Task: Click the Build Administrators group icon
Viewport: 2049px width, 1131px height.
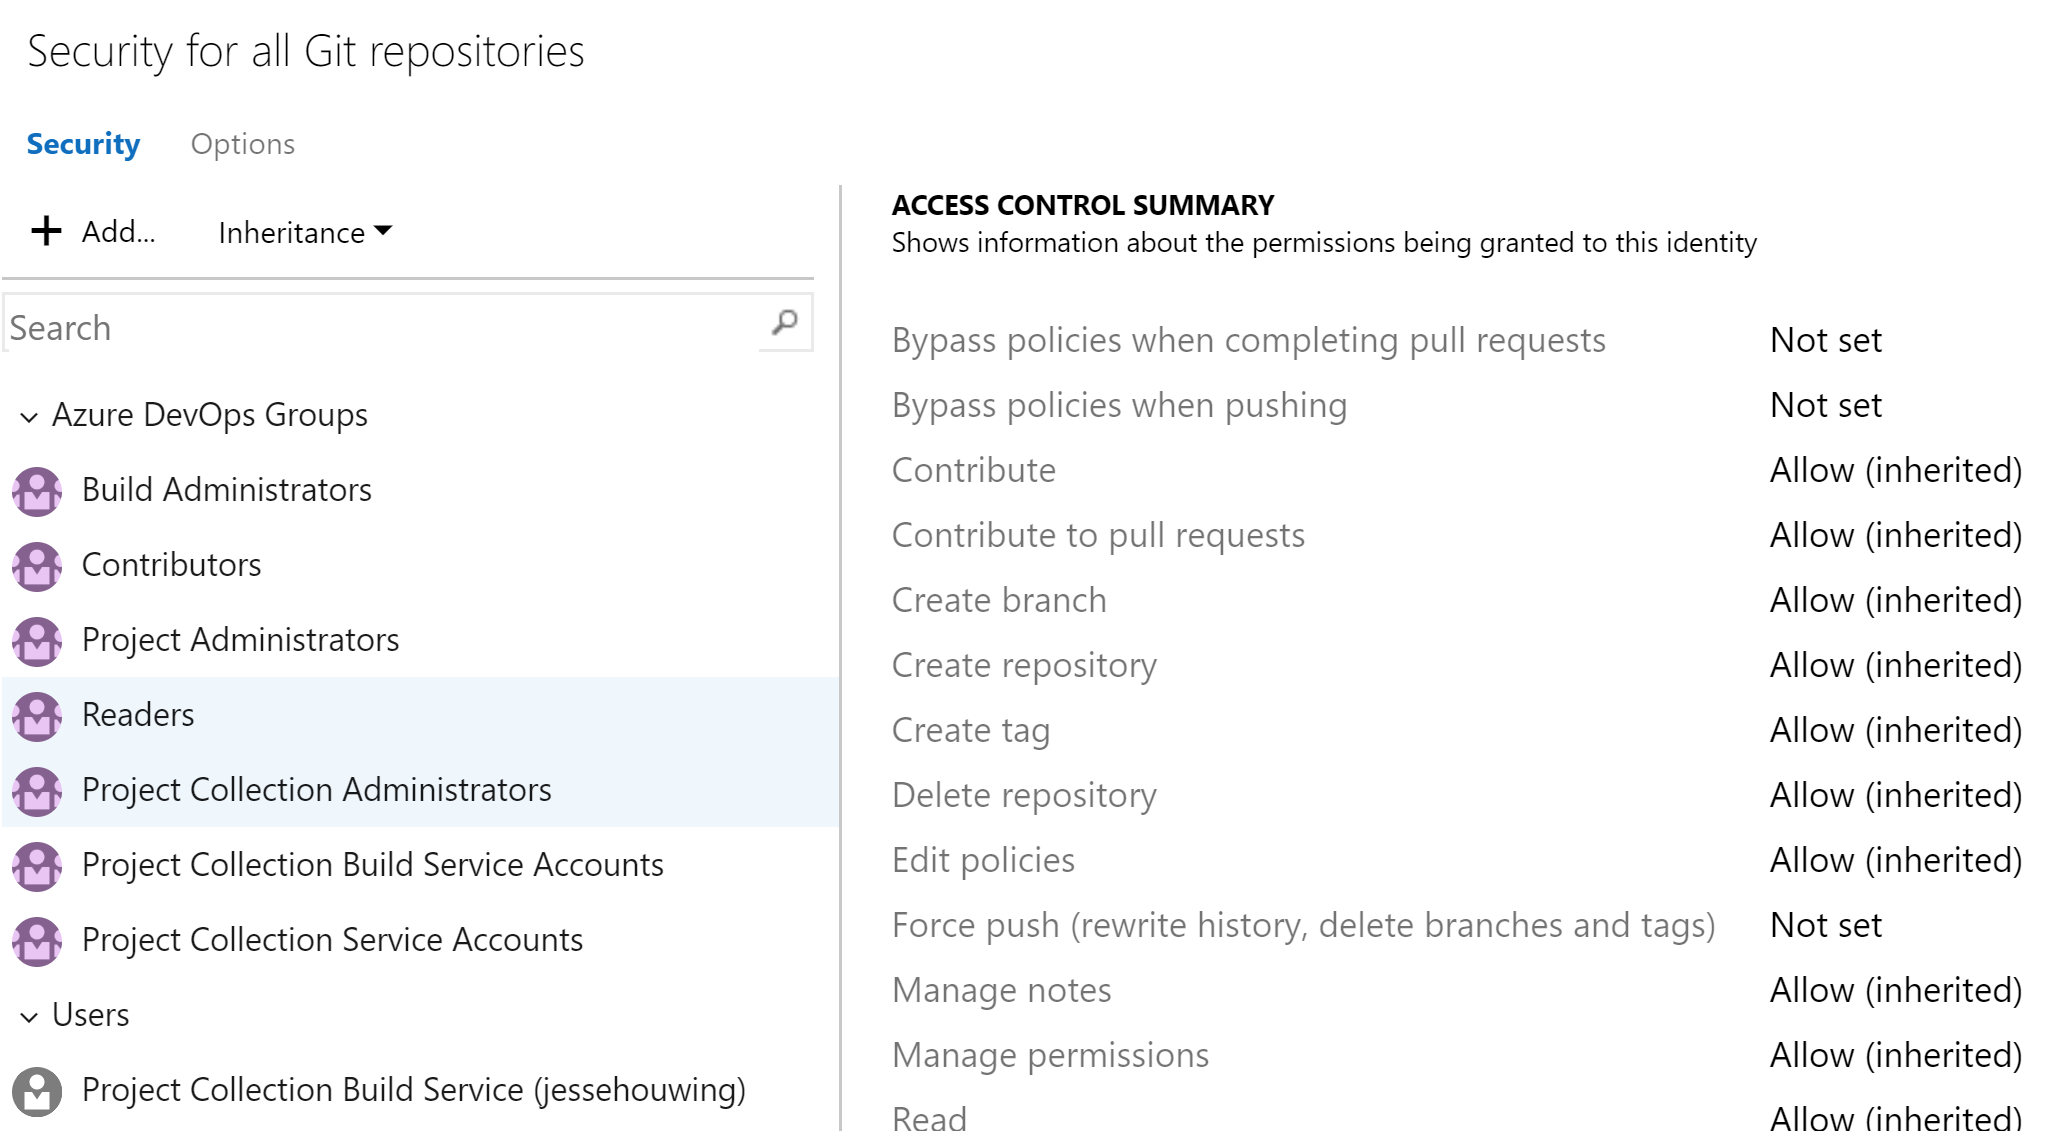Action: pyautogui.click(x=37, y=491)
